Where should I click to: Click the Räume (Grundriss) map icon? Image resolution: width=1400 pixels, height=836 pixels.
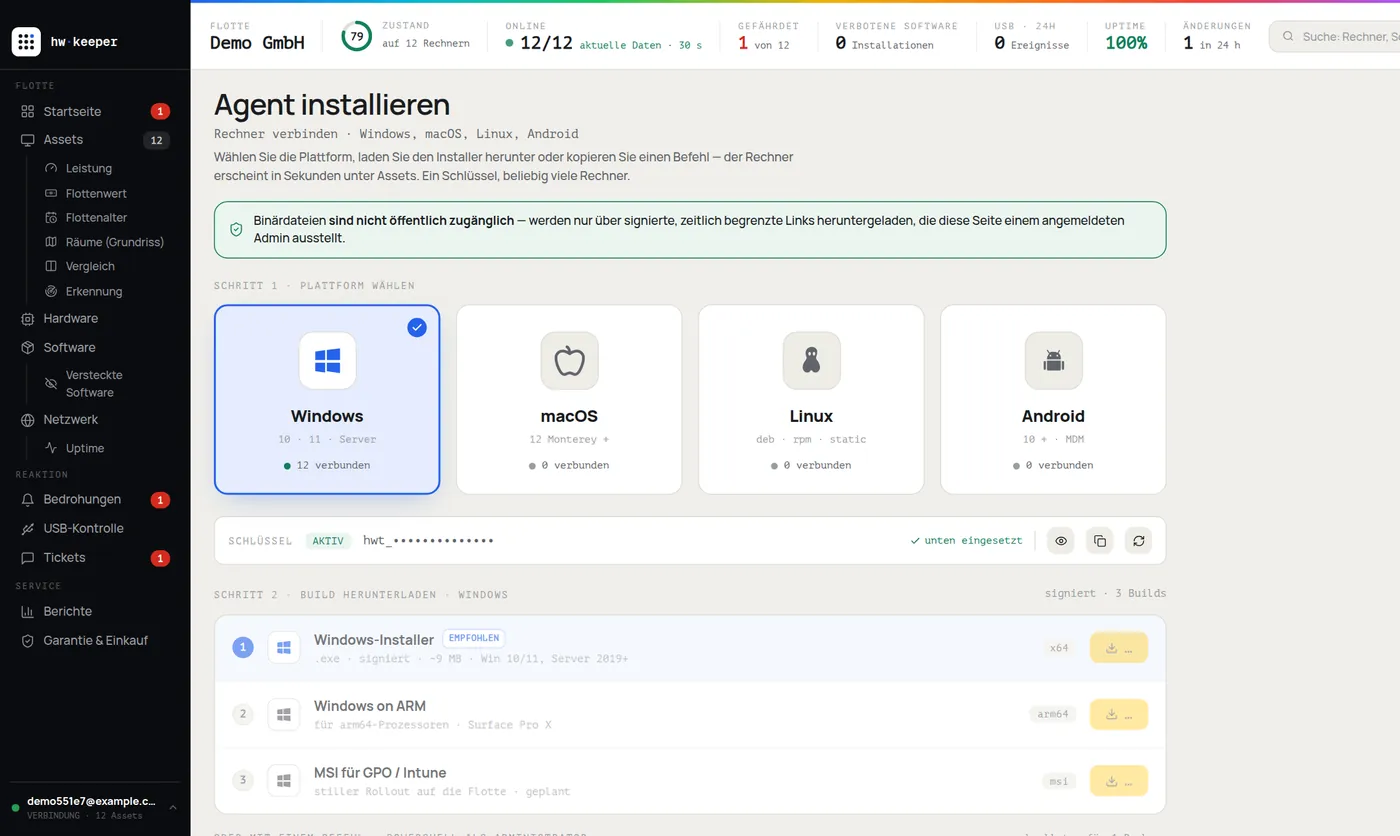point(52,242)
